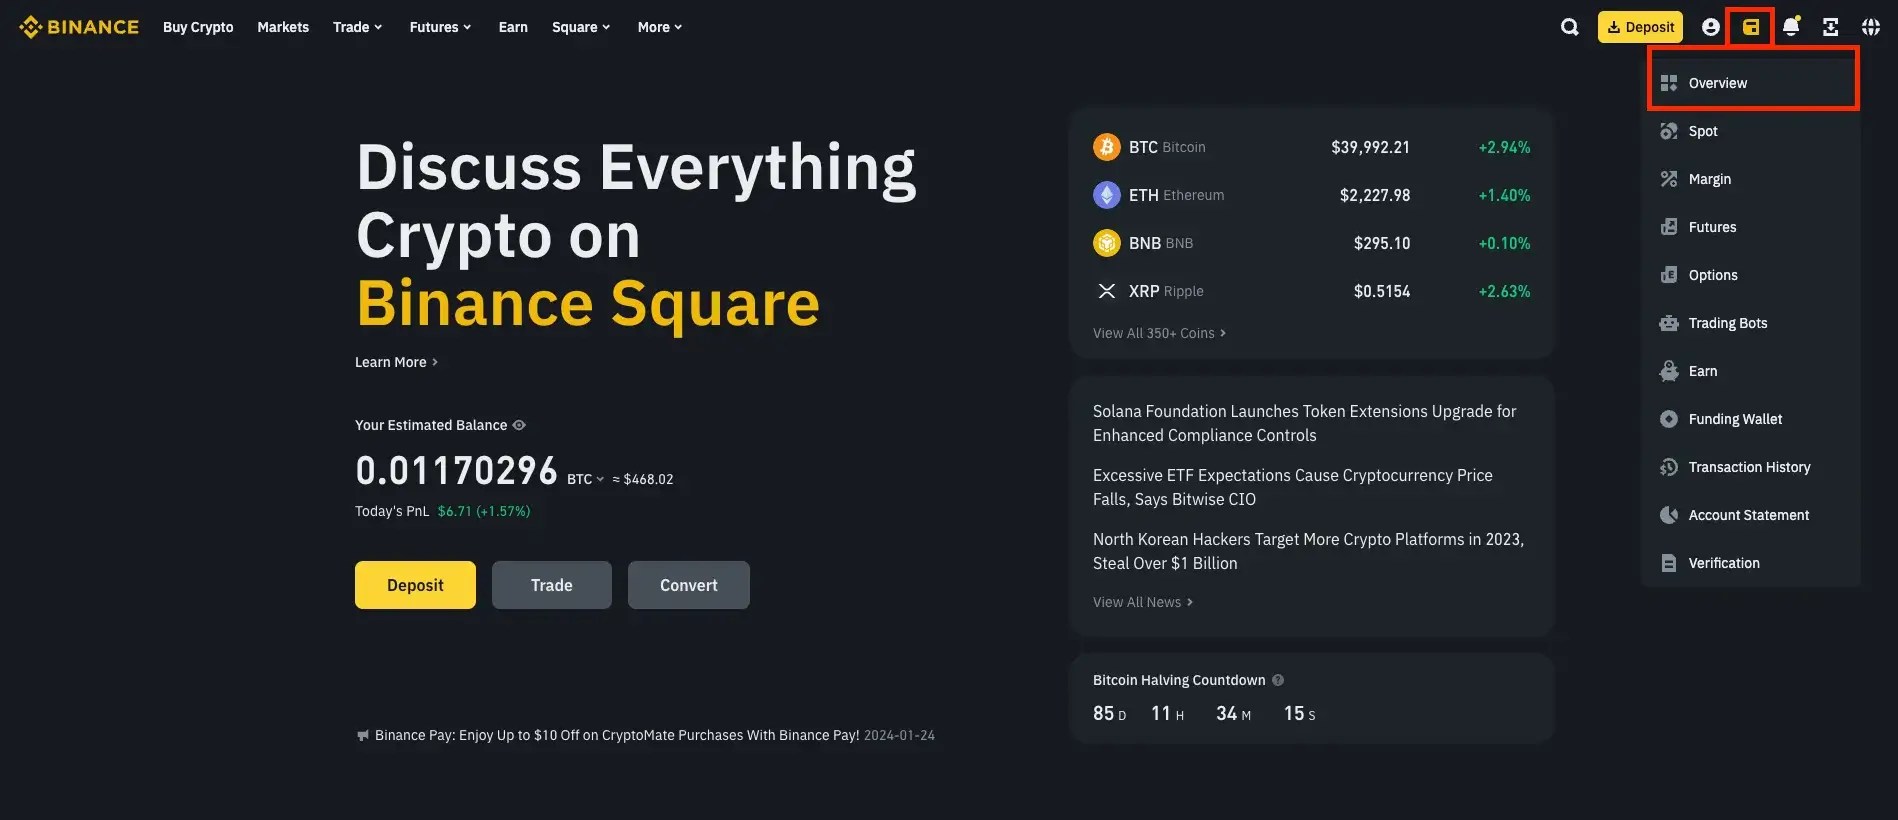
Task: Click the Trade button below balance
Action: (x=552, y=585)
